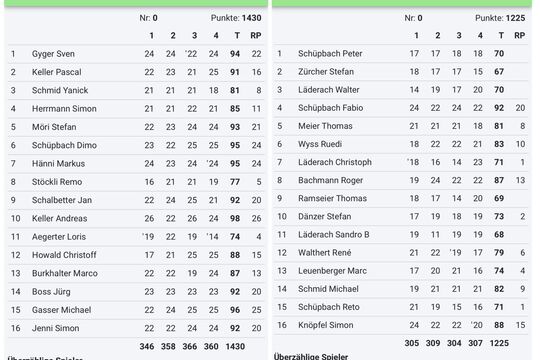Screen dimensions: 540x360
Task: Click right table grand total 1225
Action: pyautogui.click(x=499, y=343)
